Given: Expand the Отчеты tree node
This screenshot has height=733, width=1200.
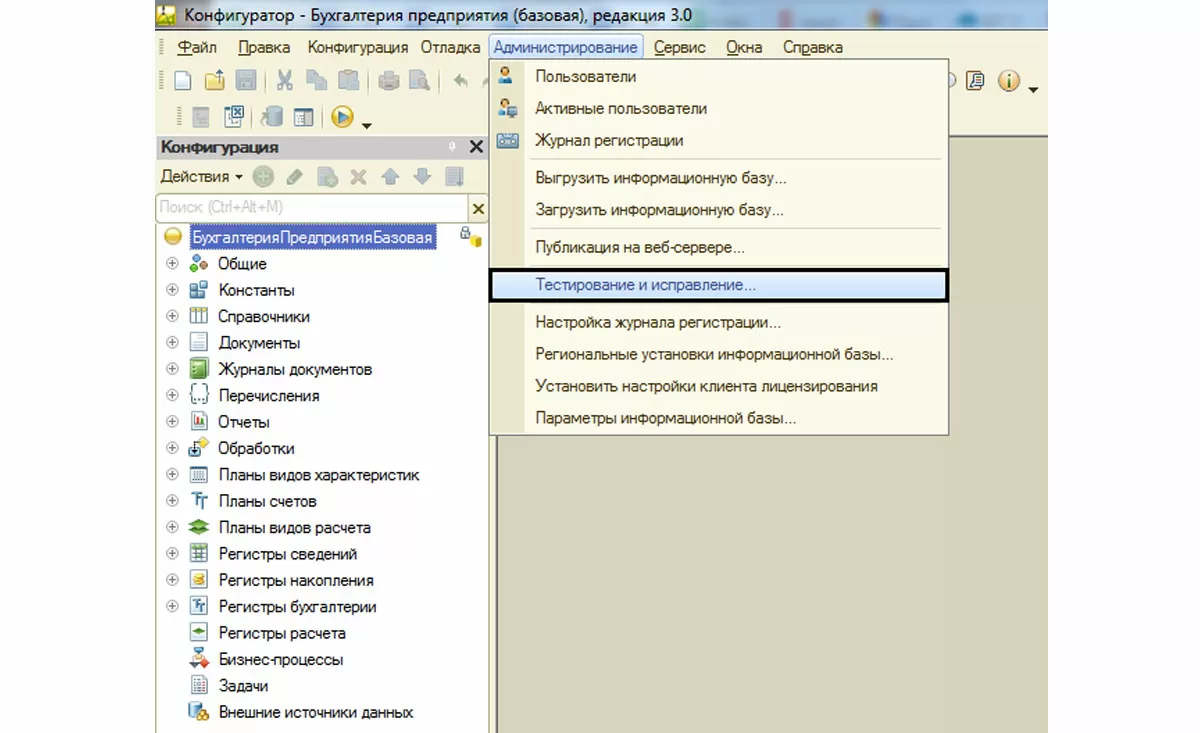Looking at the screenshot, I should click(x=172, y=422).
